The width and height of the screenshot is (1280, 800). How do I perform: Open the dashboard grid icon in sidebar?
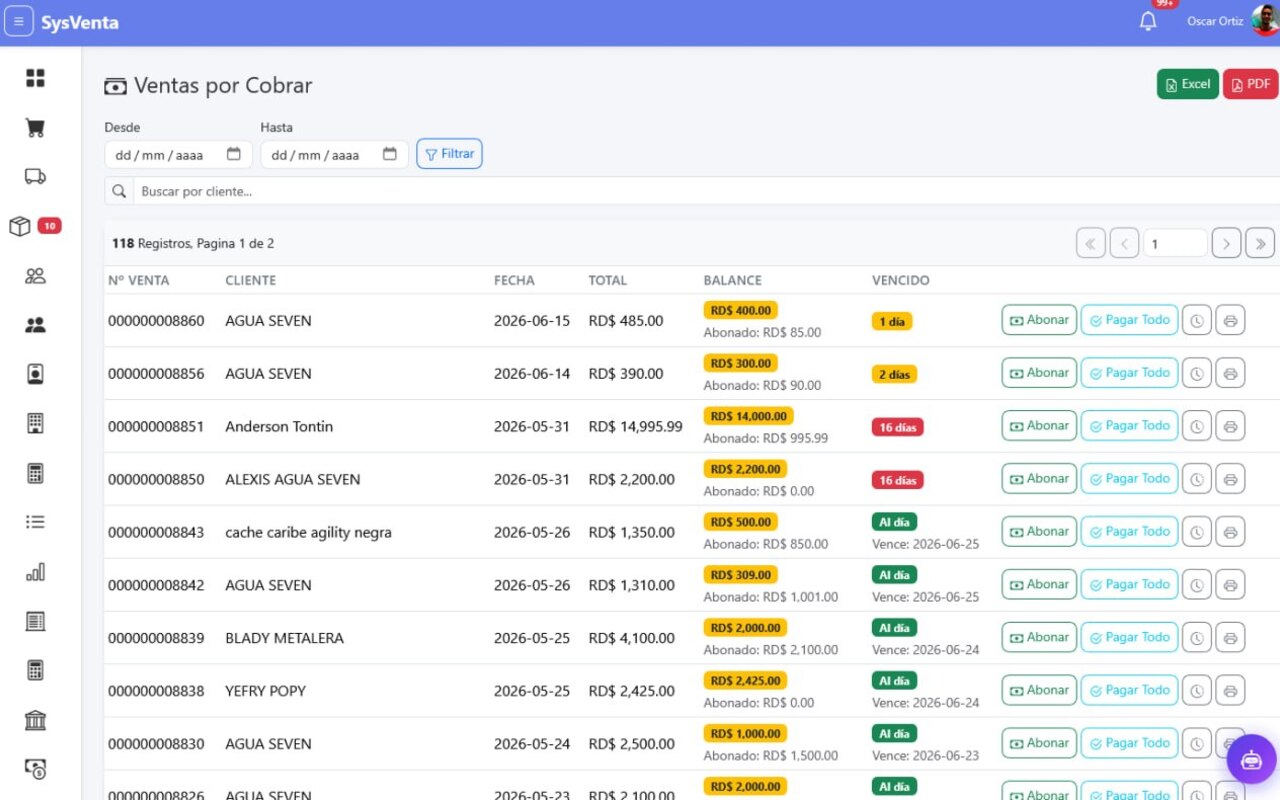(35, 78)
